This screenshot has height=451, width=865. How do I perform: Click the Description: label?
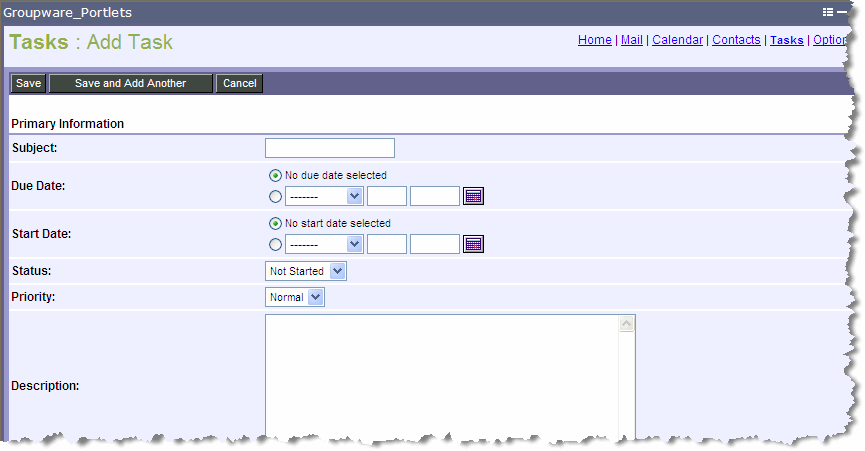(x=45, y=385)
